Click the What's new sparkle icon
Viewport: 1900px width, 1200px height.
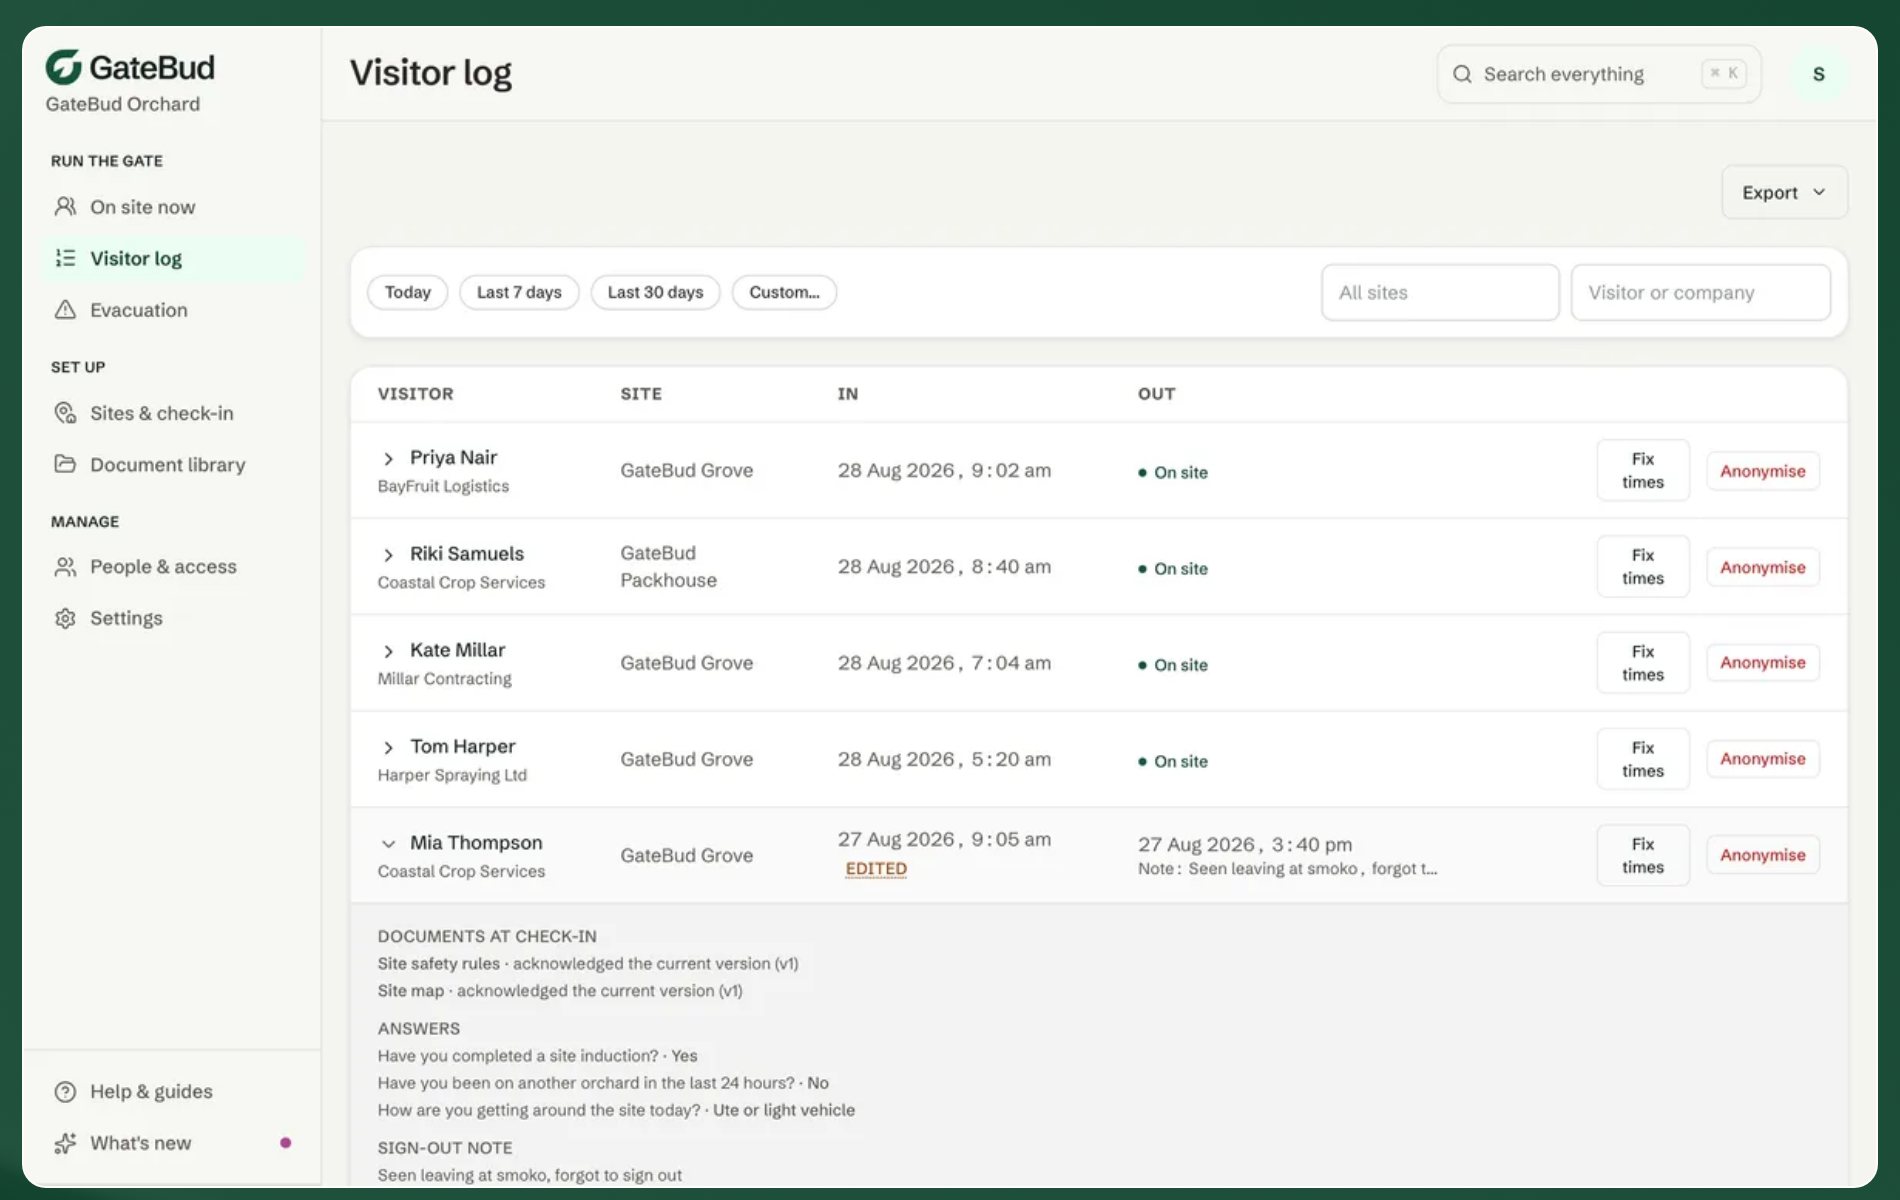point(65,1143)
